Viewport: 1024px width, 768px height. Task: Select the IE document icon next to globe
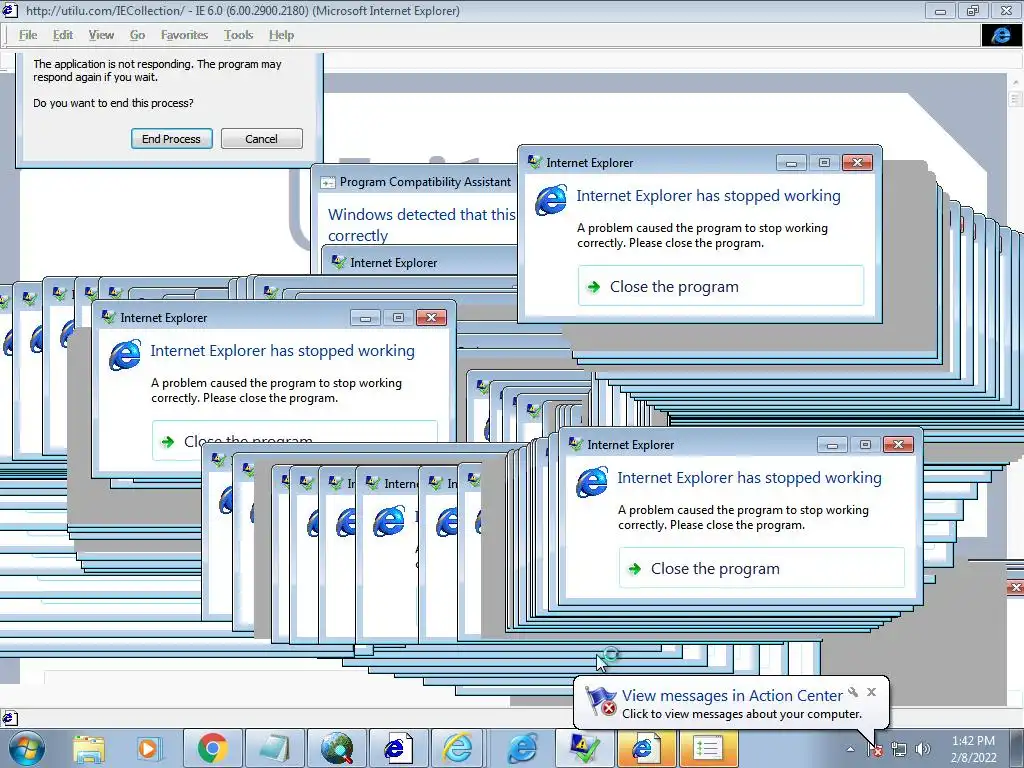pos(398,748)
